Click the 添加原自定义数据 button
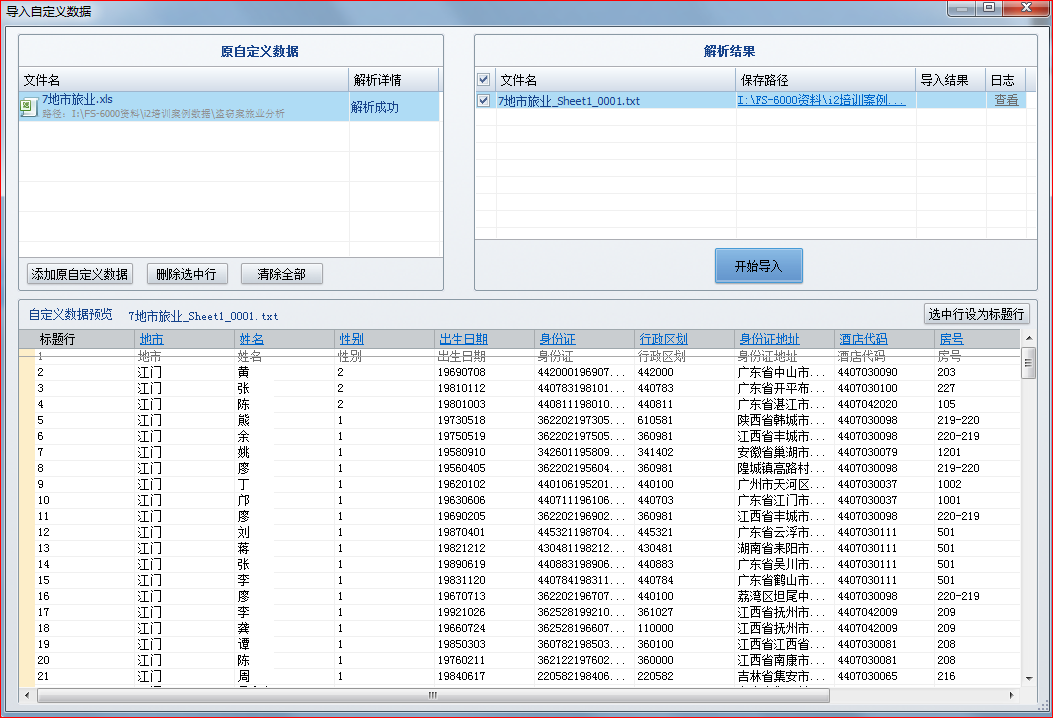Viewport: 1053px width, 718px height. coord(78,273)
